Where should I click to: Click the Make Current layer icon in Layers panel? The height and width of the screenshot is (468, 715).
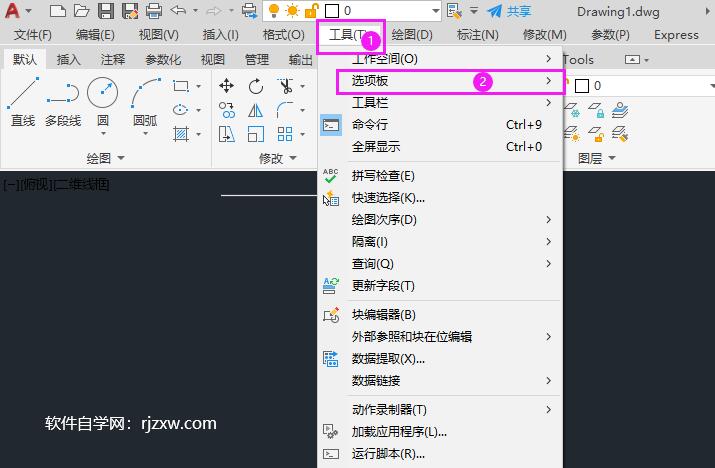620,110
